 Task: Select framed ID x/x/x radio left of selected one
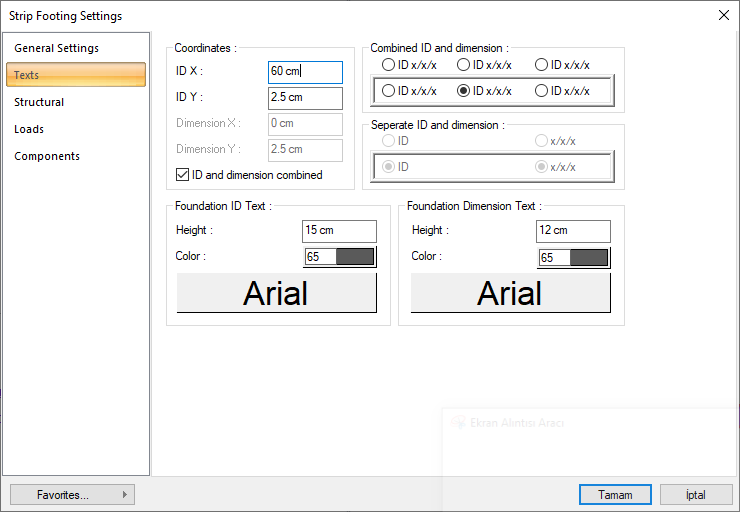tap(389, 91)
